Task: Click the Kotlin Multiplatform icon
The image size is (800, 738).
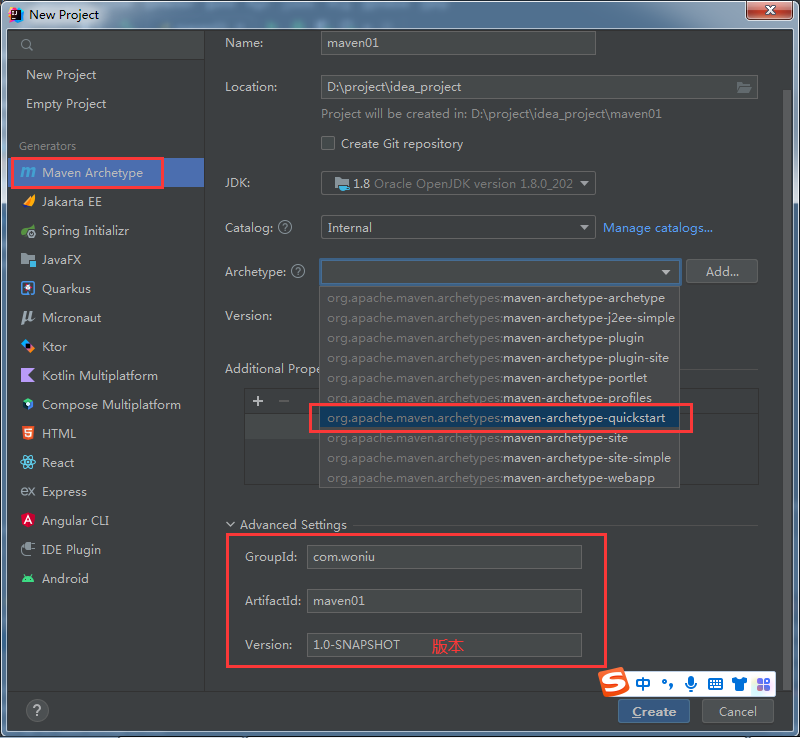Action: point(28,376)
